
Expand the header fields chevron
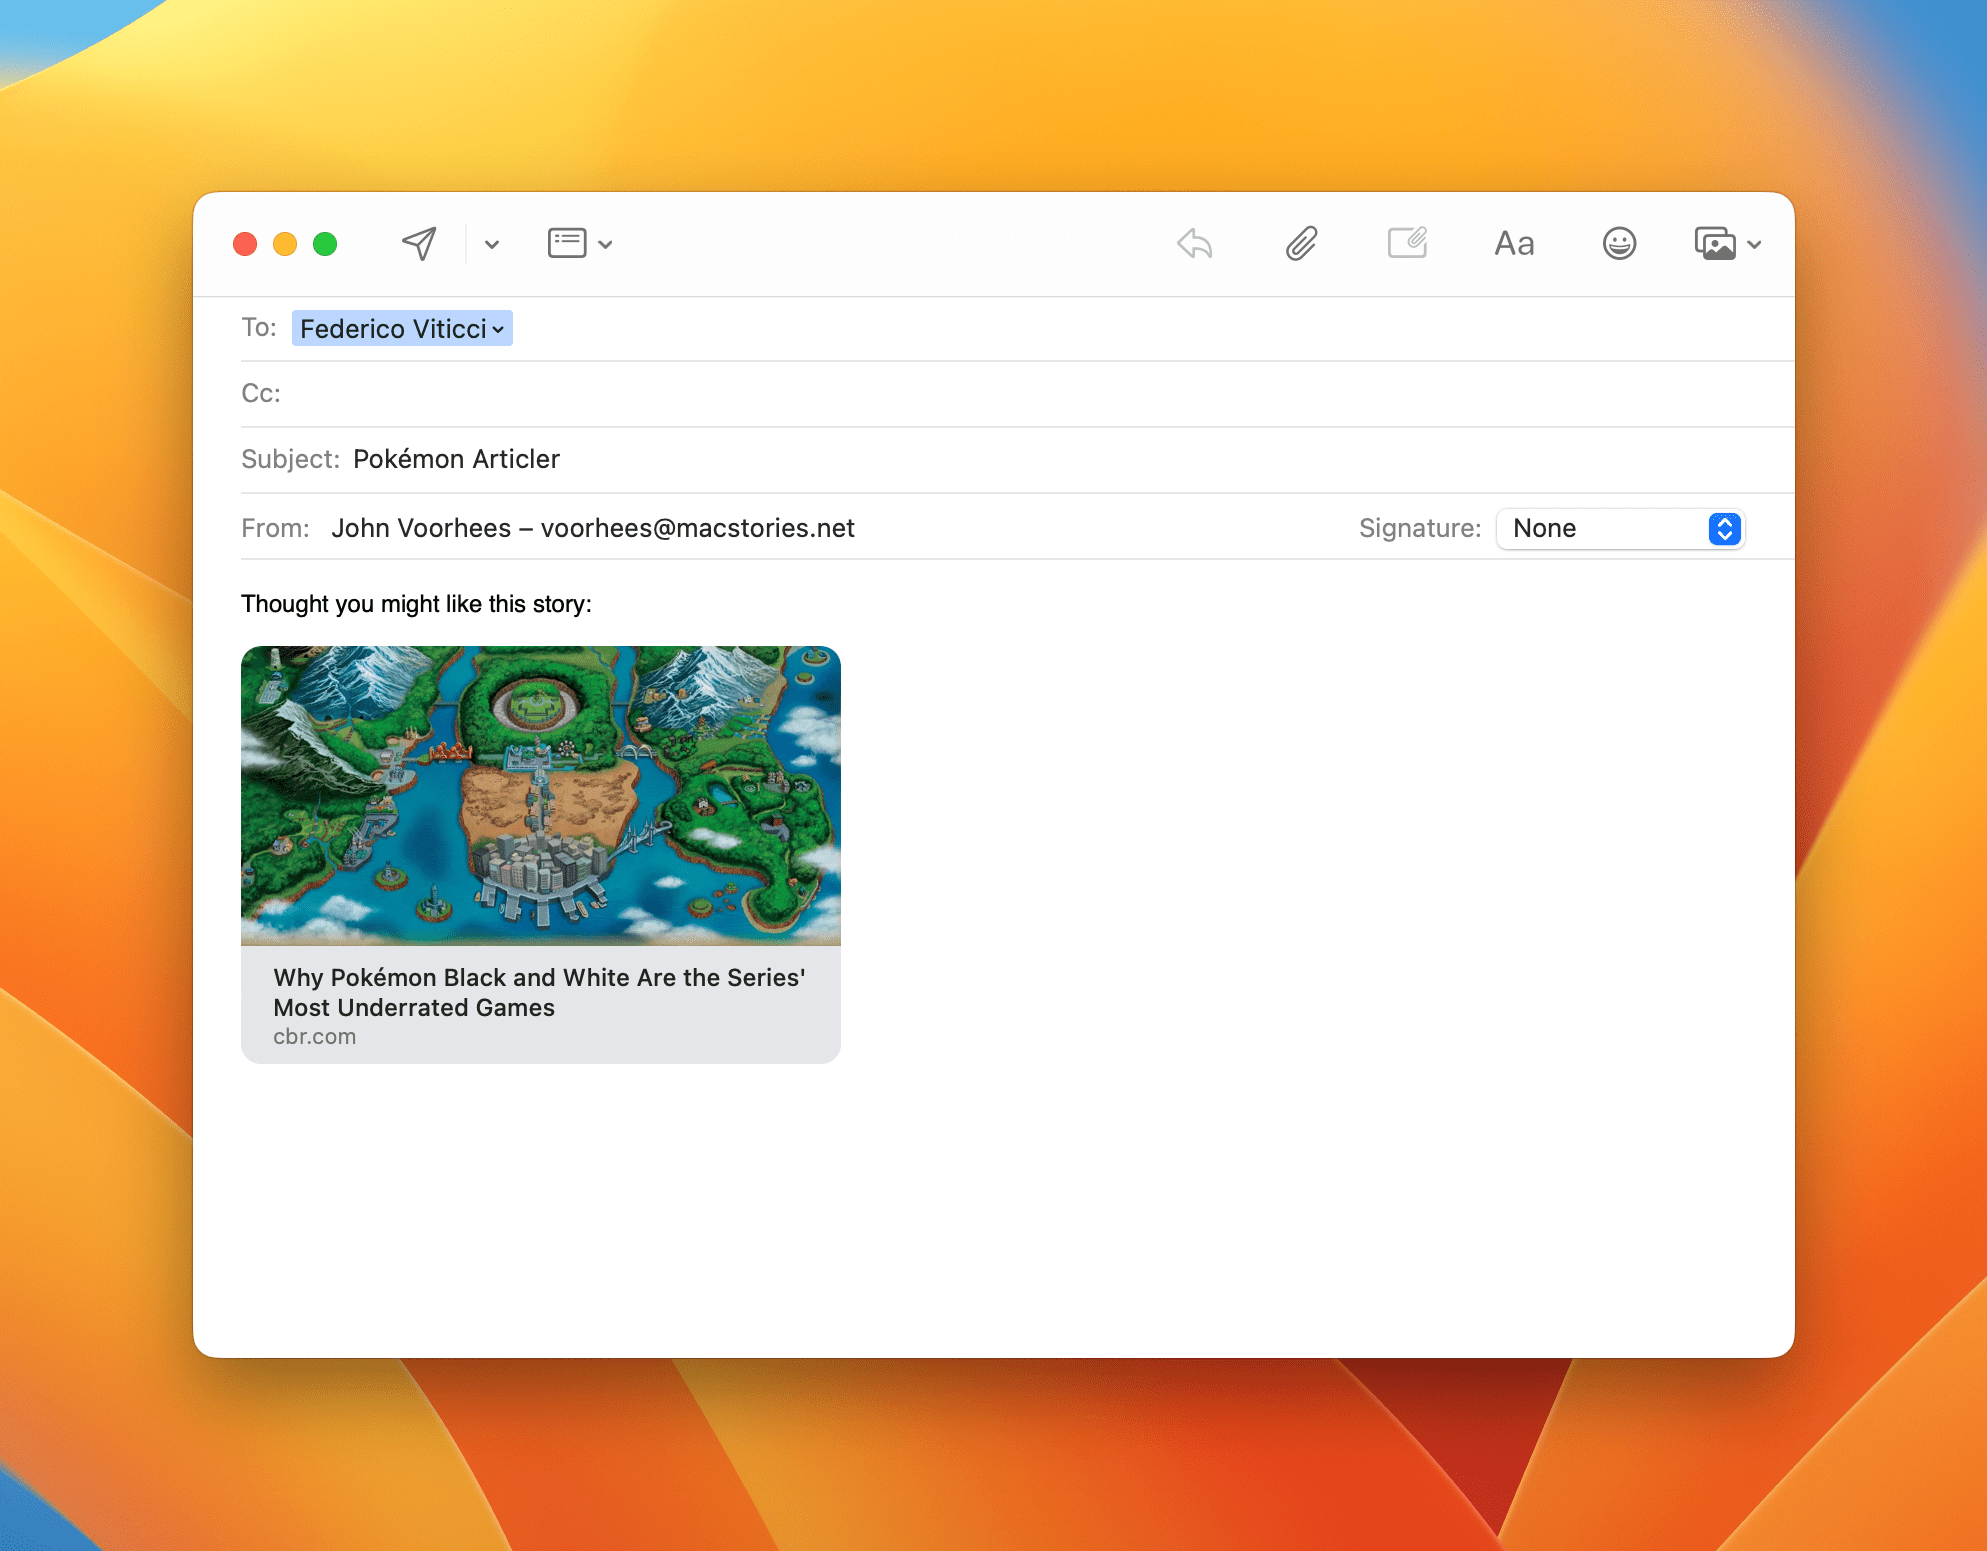pyautogui.click(x=606, y=244)
